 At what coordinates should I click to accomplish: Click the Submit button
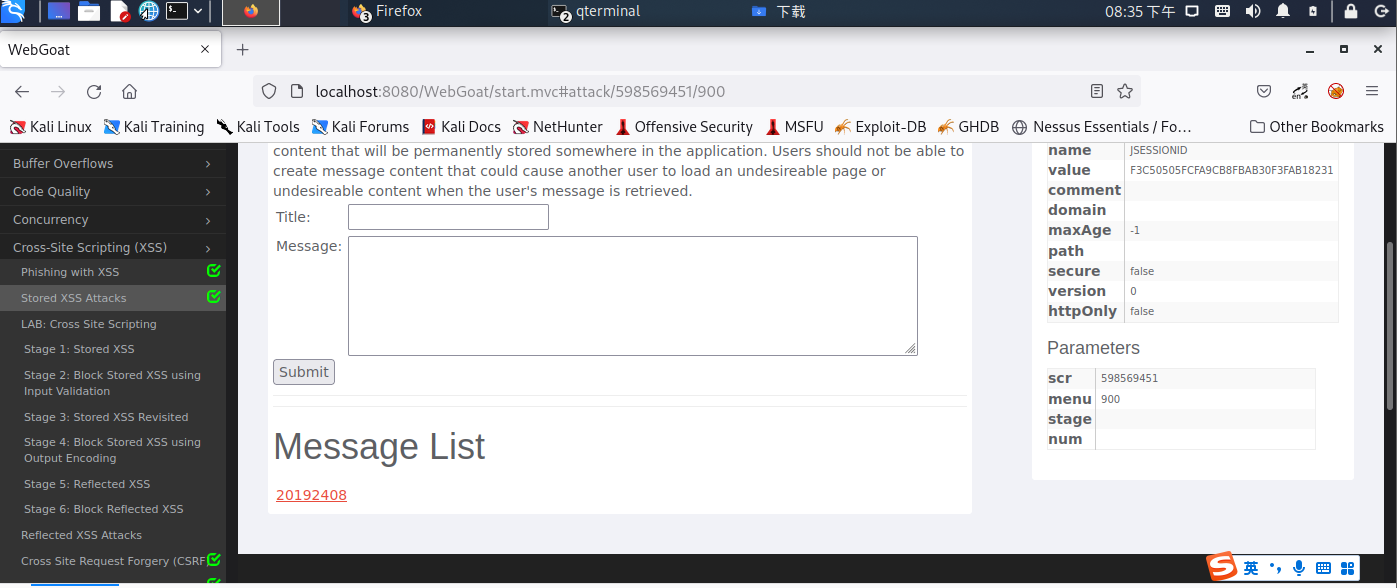tap(304, 372)
